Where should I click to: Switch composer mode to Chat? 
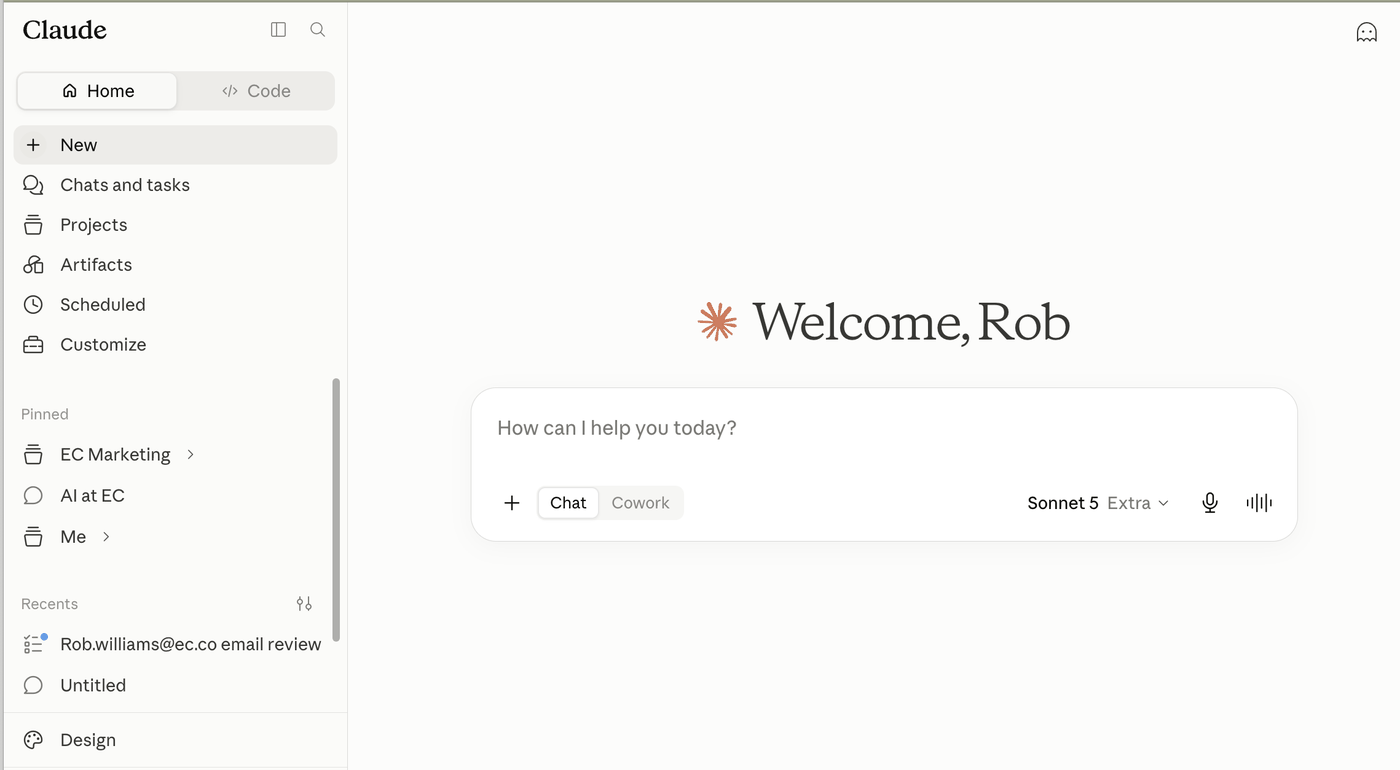click(568, 503)
